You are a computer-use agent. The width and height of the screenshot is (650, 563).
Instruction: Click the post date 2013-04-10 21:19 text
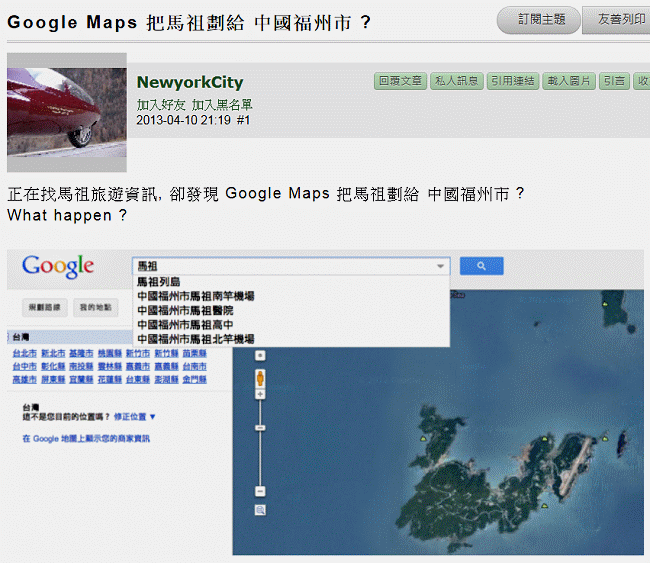pos(184,120)
